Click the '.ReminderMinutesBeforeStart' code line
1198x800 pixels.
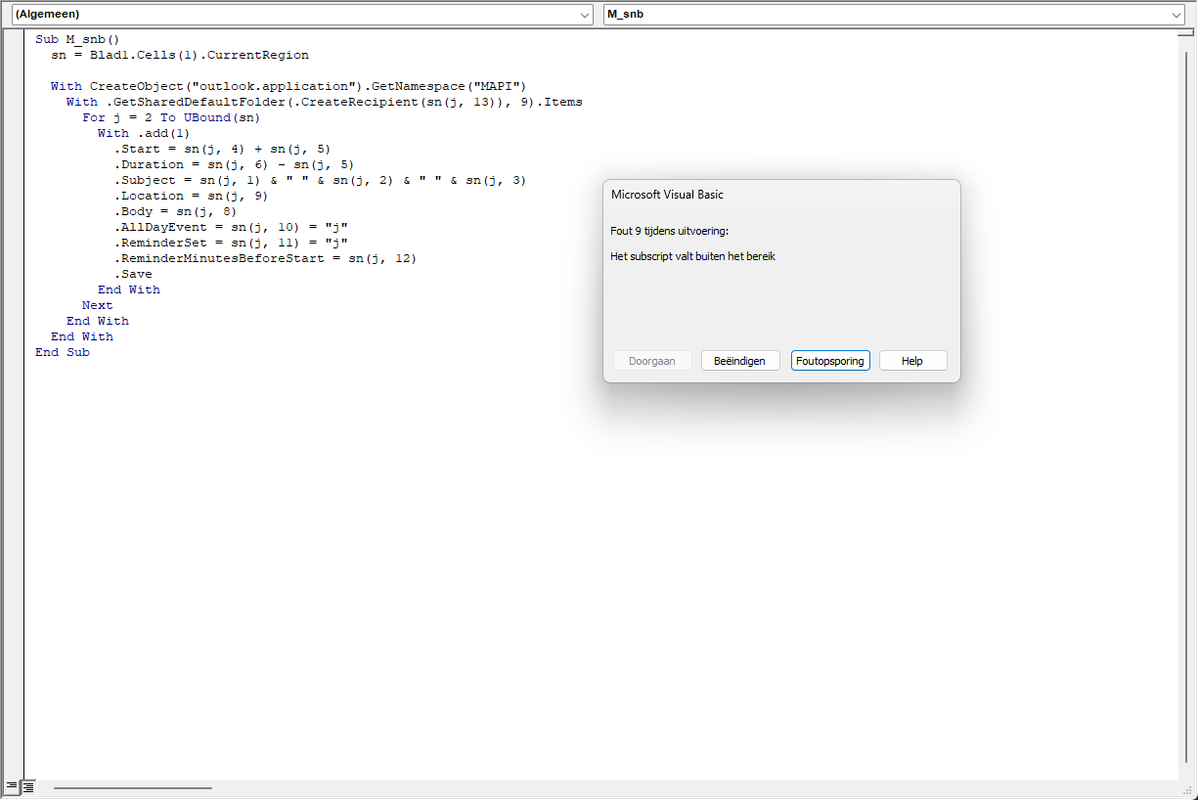[265, 258]
